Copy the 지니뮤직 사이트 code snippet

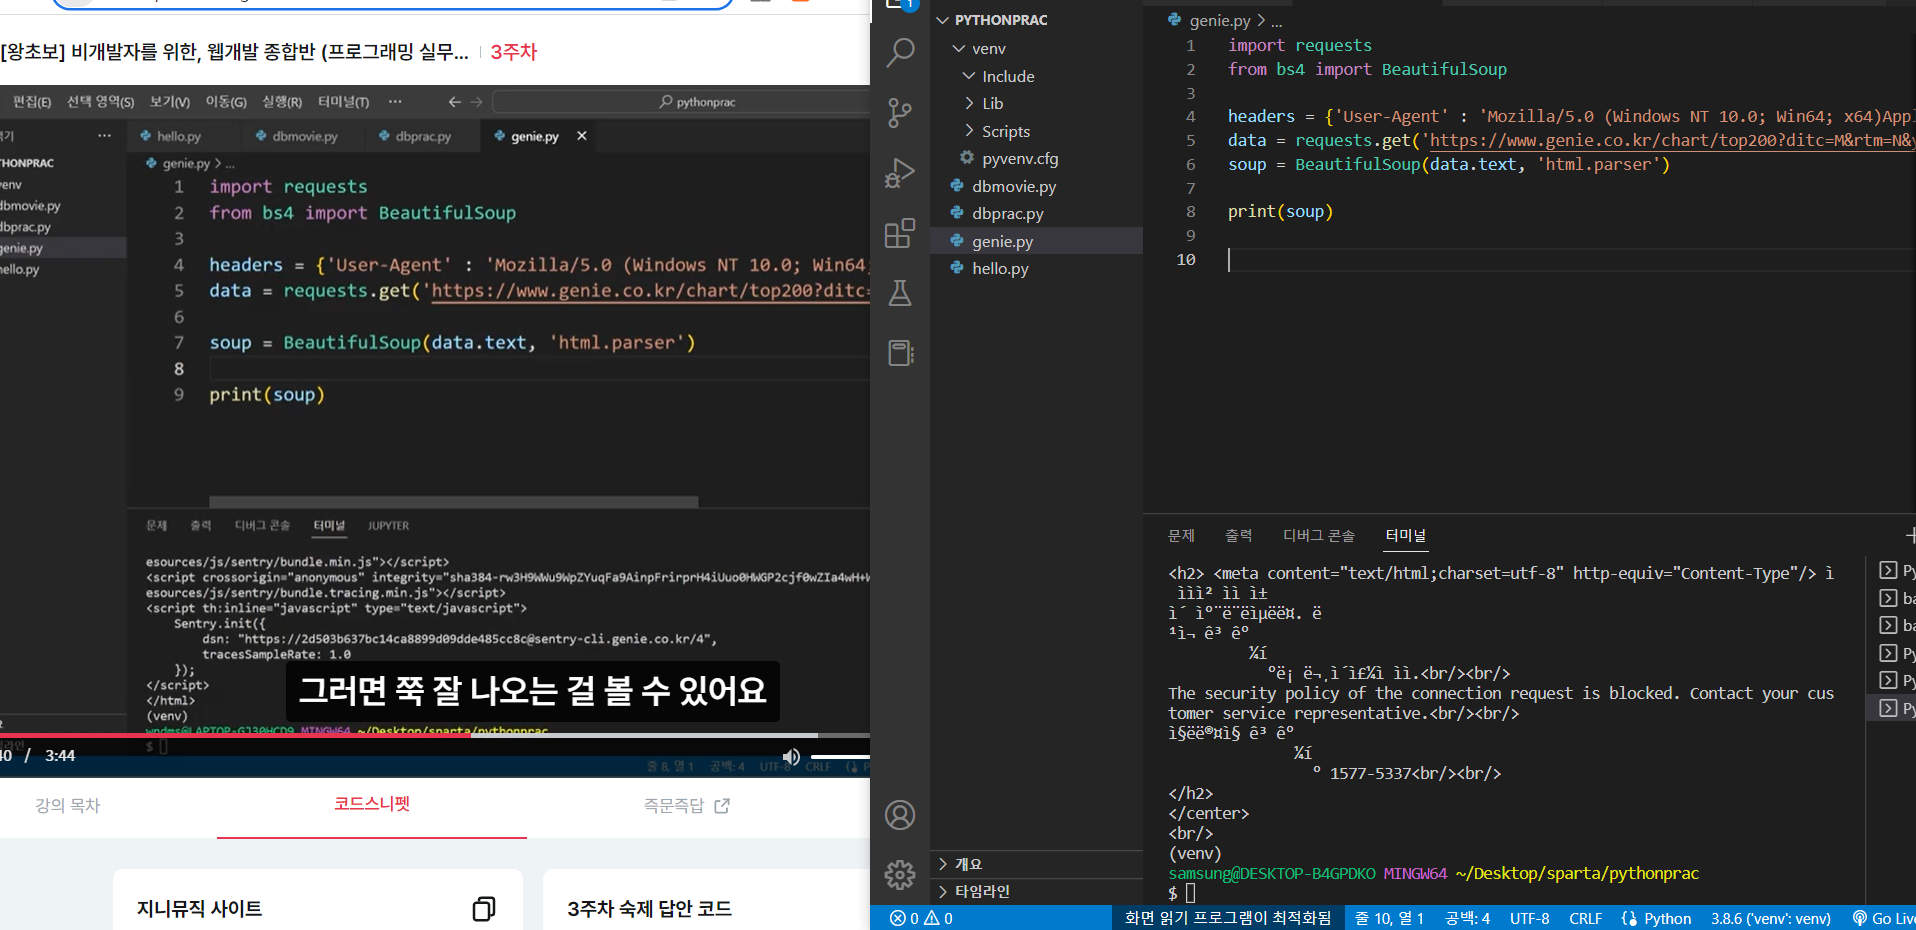[x=483, y=908]
